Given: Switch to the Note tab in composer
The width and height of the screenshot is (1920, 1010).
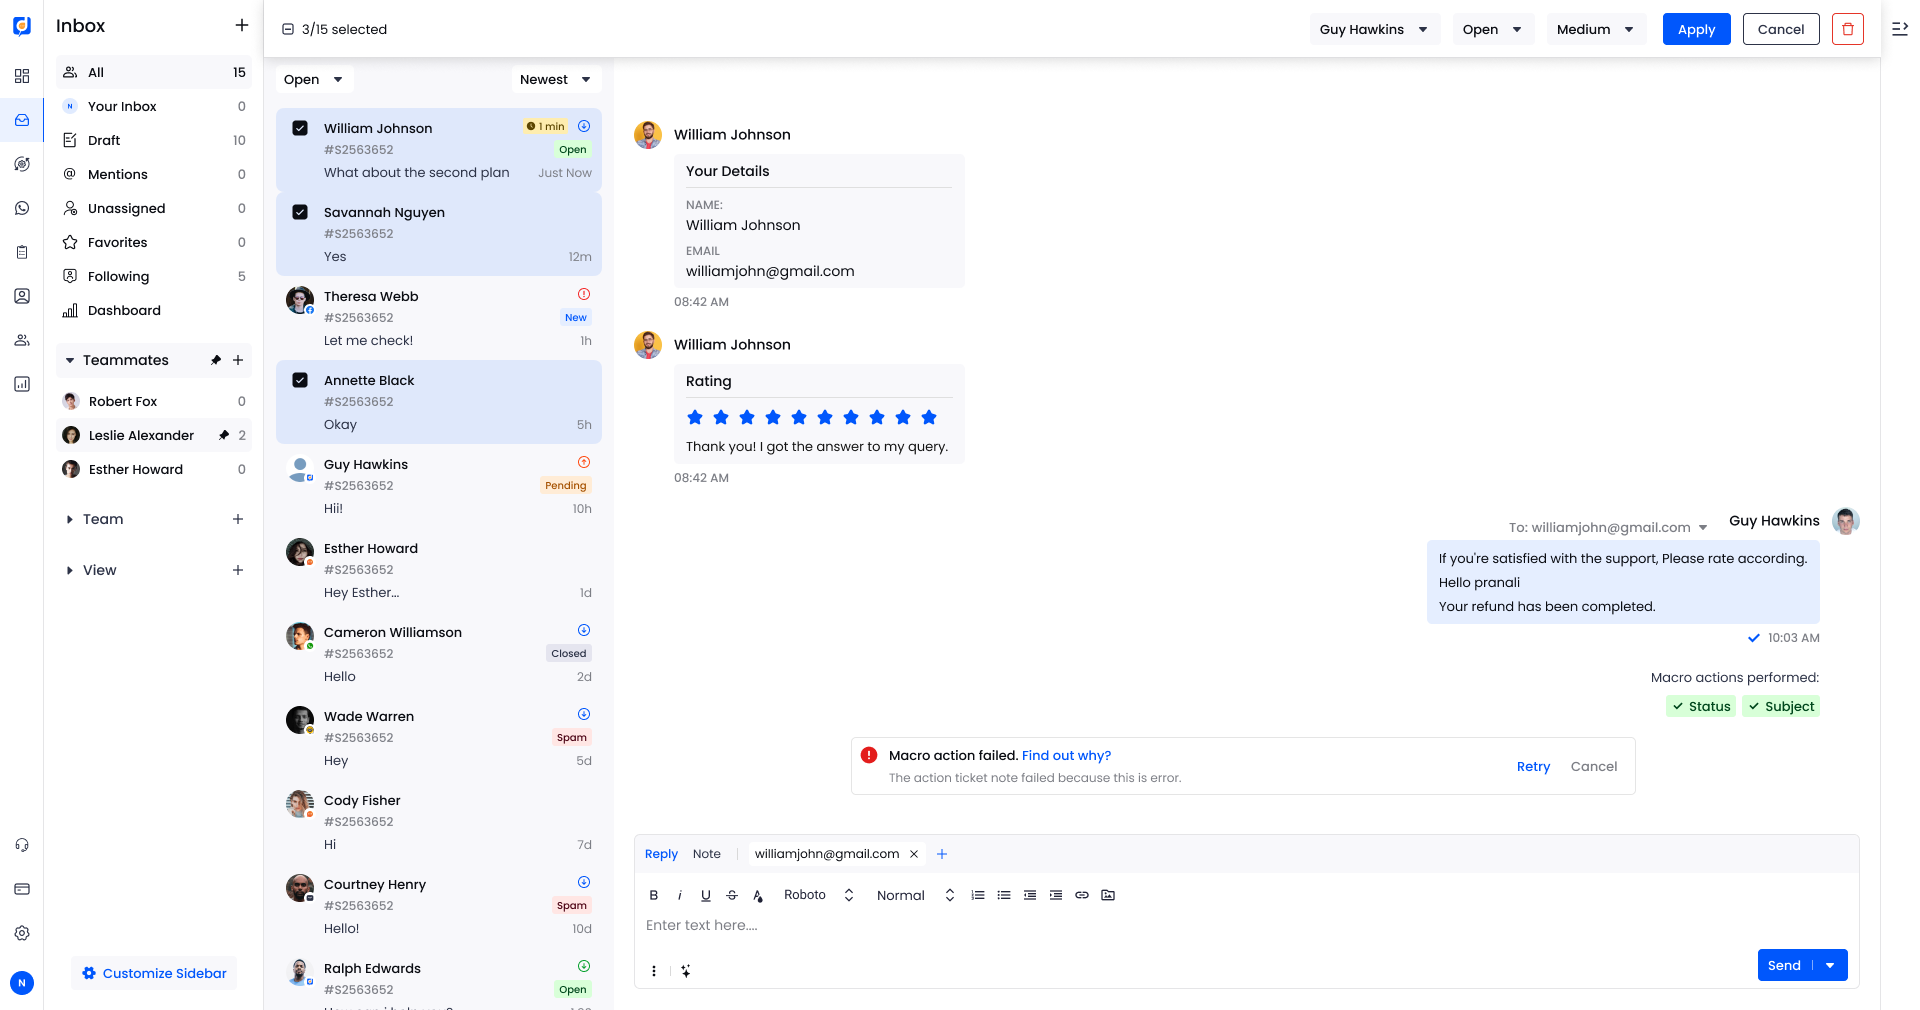Looking at the screenshot, I should [707, 854].
